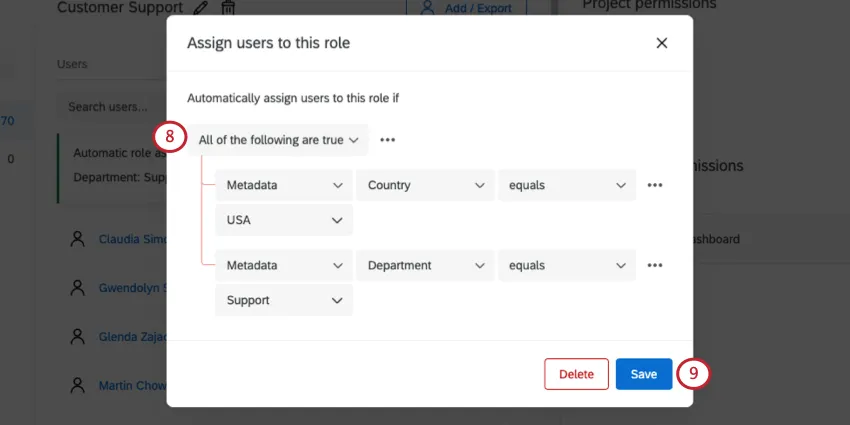This screenshot has width=850, height=425.
Task: Open options menu for Country condition row
Action: click(655, 185)
